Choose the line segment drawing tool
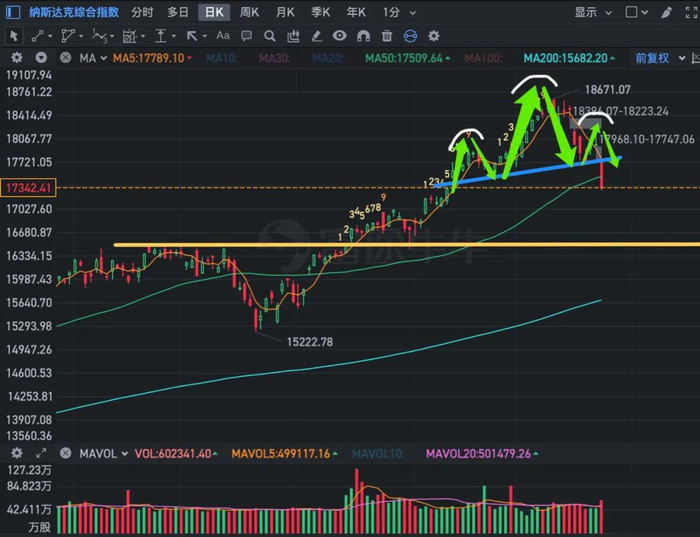The image size is (700, 537). 38,36
